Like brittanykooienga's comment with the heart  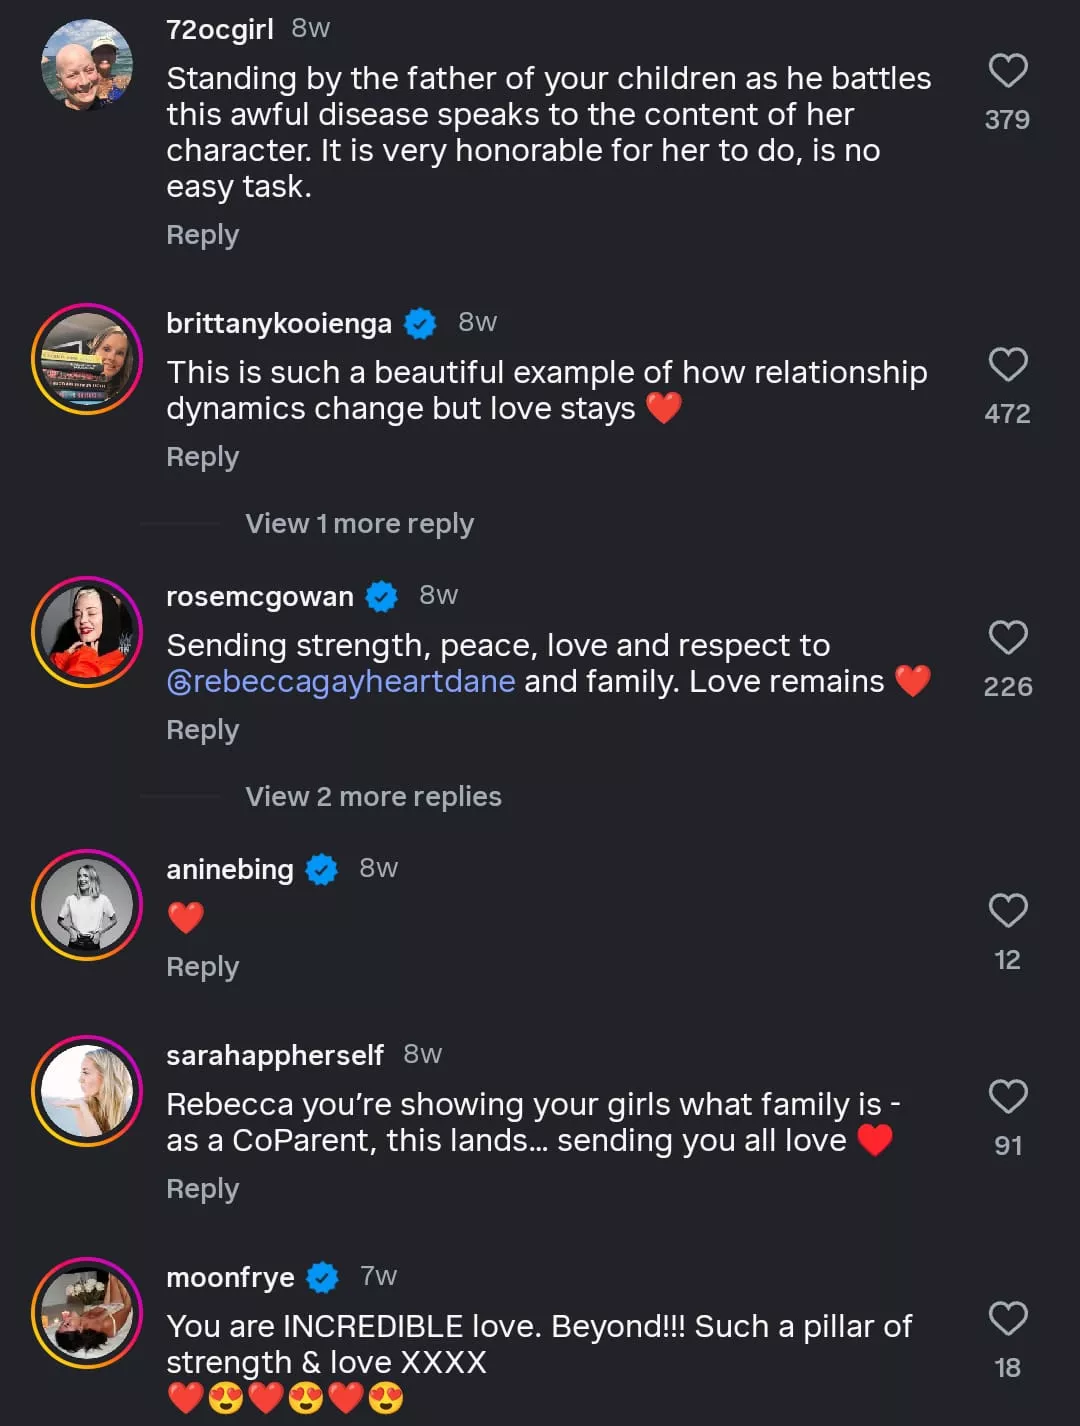coord(1007,365)
